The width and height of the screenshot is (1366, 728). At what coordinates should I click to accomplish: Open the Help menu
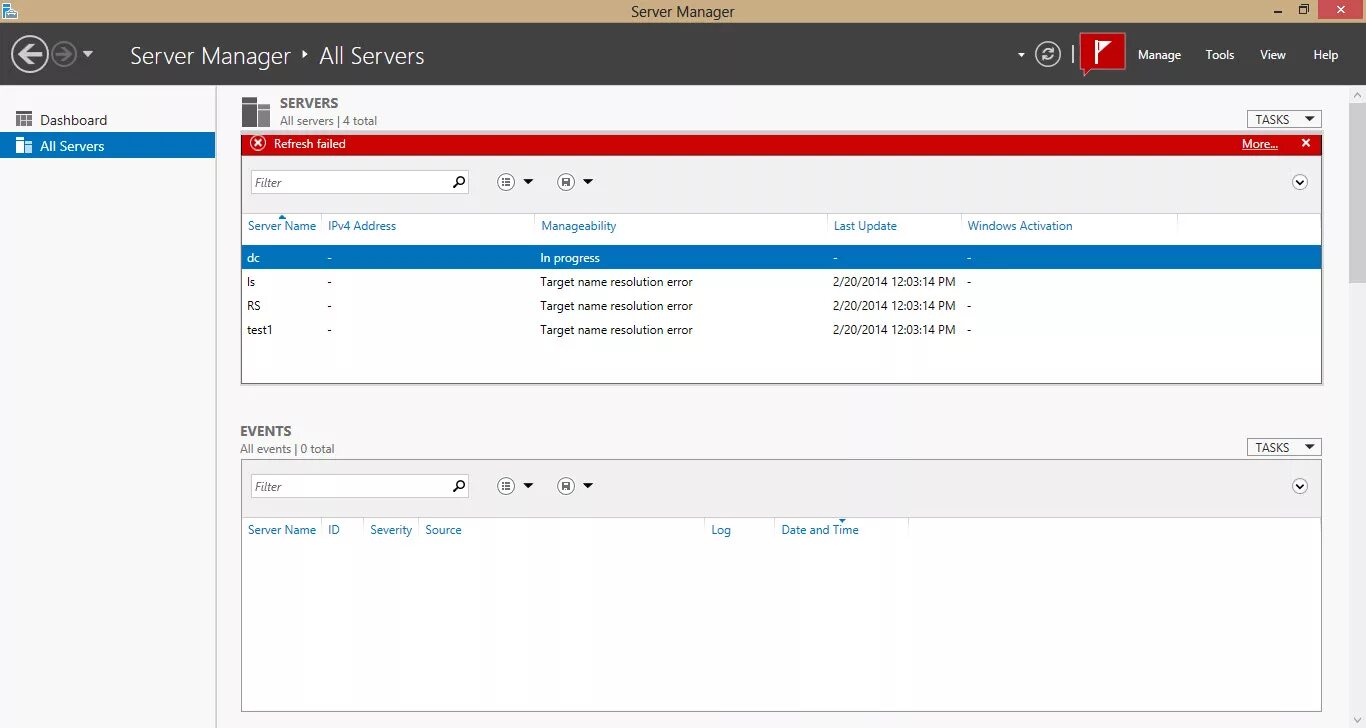tap(1326, 55)
